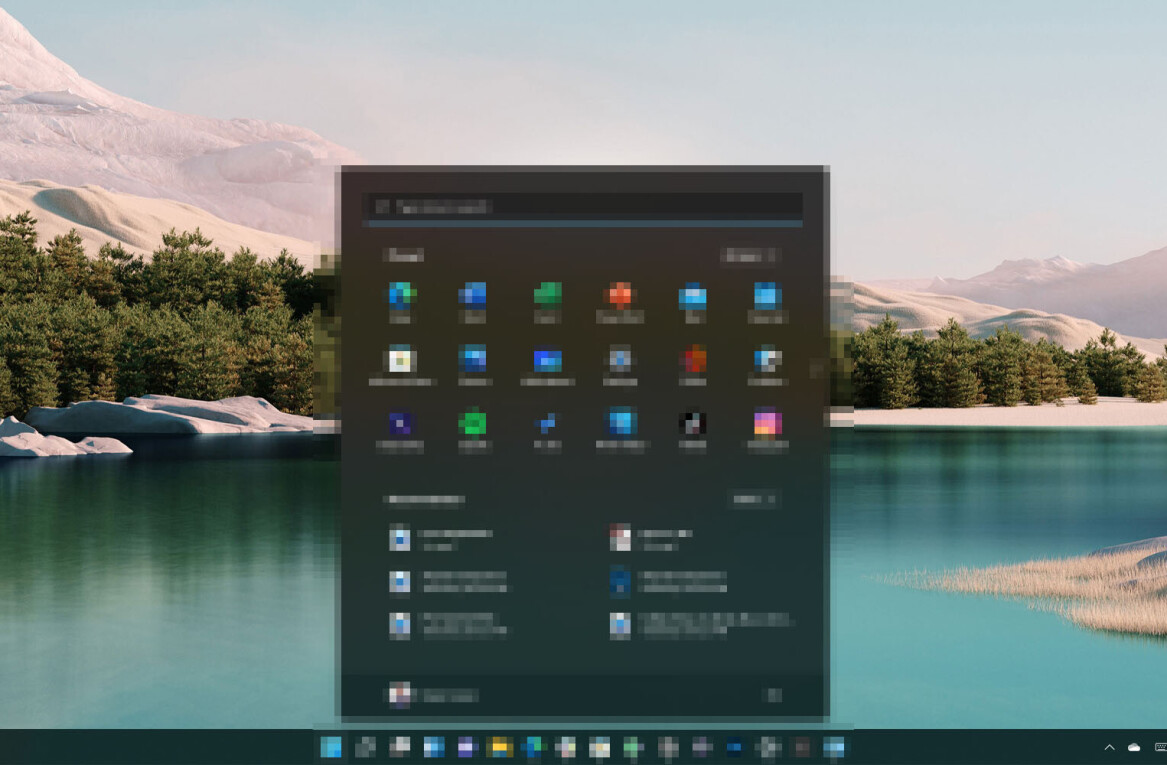
Task: Click the Windows Start button on taskbar
Action: 331,747
